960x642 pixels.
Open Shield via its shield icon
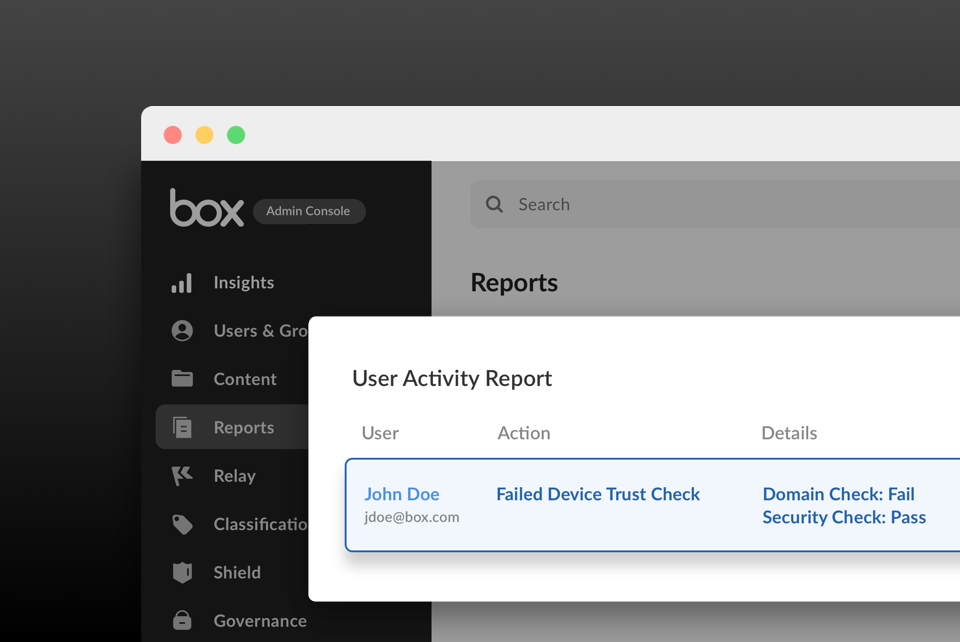click(x=183, y=572)
